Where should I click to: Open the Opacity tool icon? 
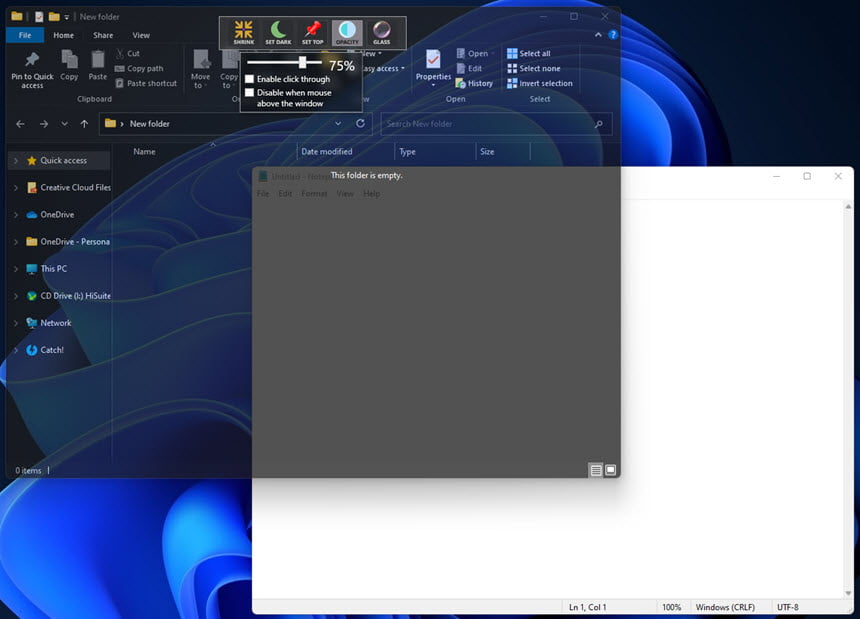click(347, 32)
